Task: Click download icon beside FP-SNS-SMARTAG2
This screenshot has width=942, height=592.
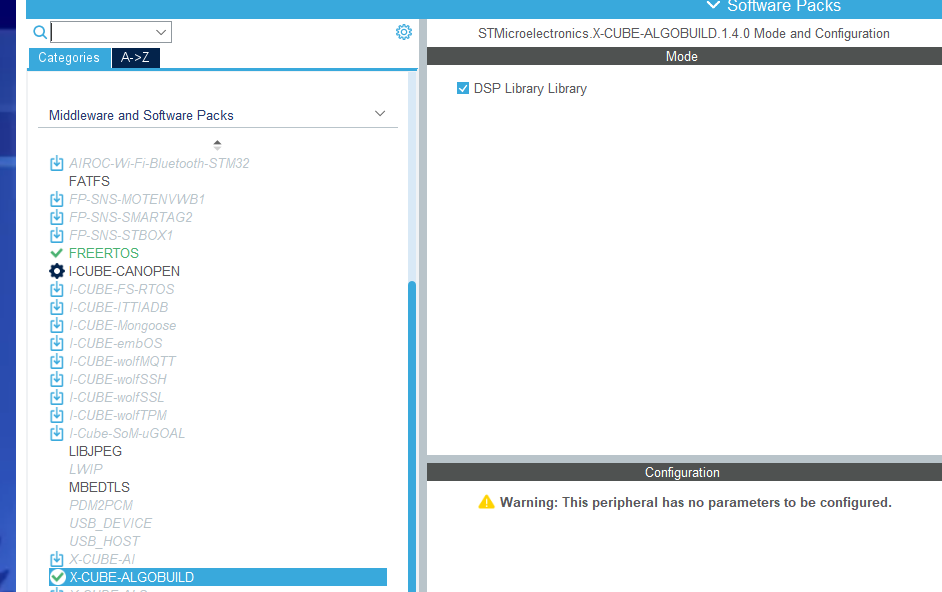Action: coord(56,217)
